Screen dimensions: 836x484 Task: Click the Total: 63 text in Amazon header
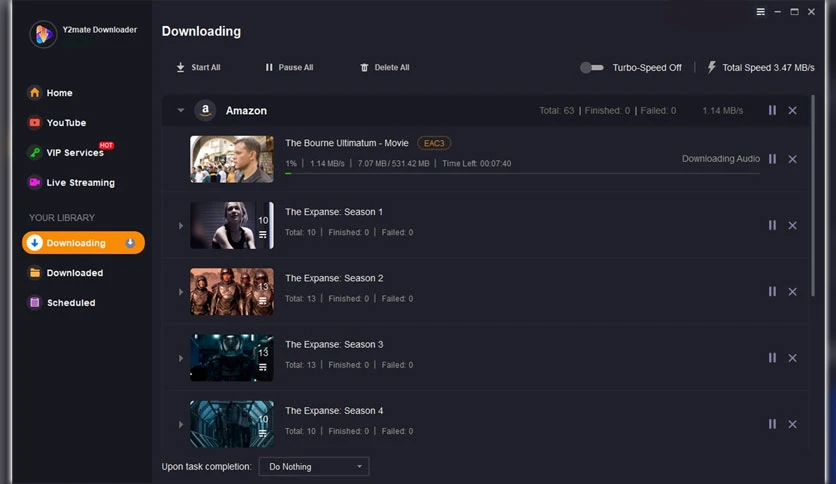click(557, 110)
